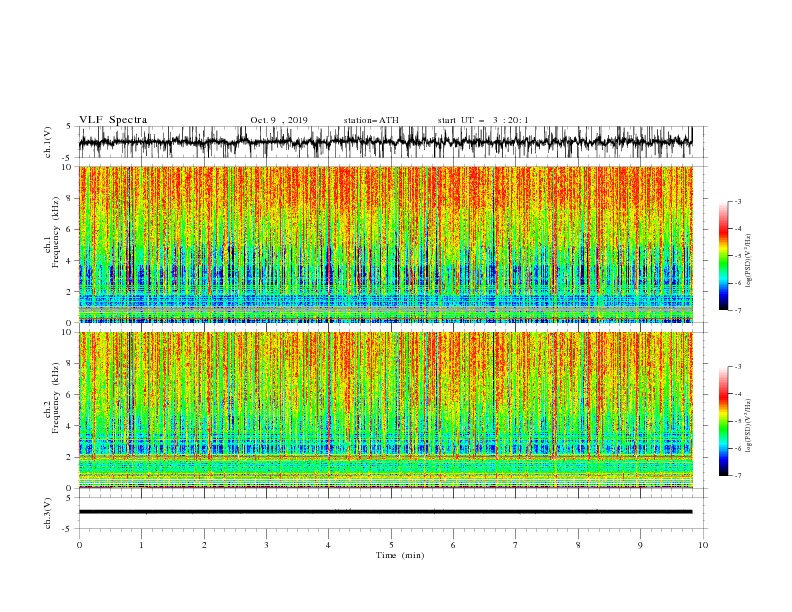Click the ch.1 spectrogram 8 kHz tick label
792x612 pixels.
(70, 198)
